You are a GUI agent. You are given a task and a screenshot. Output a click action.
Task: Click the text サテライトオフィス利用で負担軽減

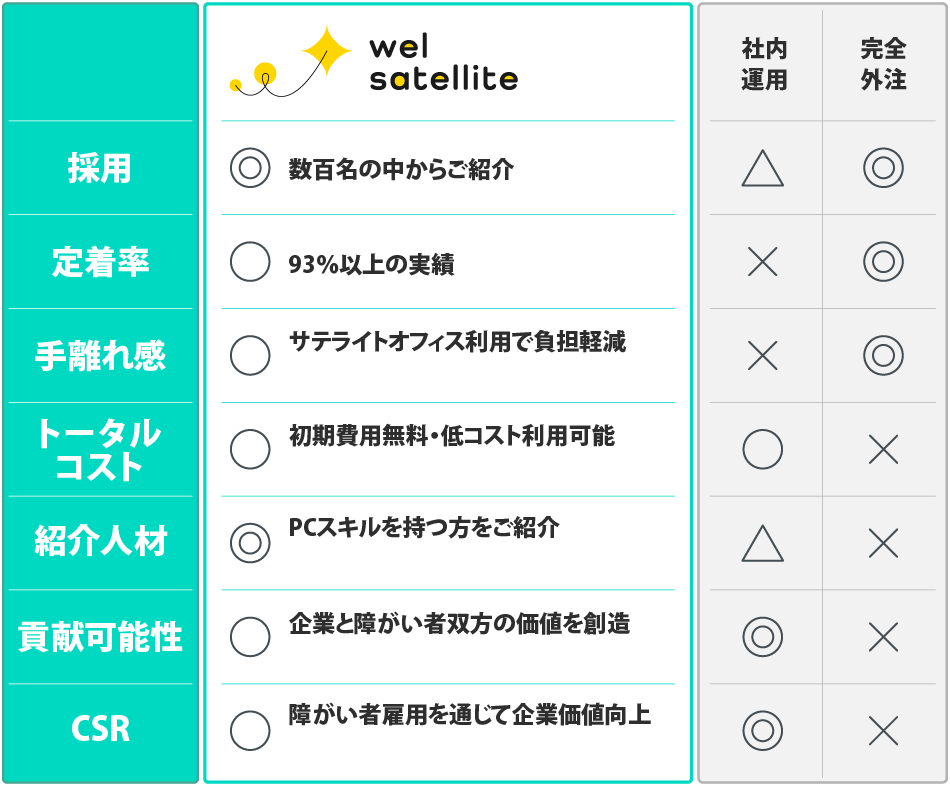pyautogui.click(x=457, y=342)
